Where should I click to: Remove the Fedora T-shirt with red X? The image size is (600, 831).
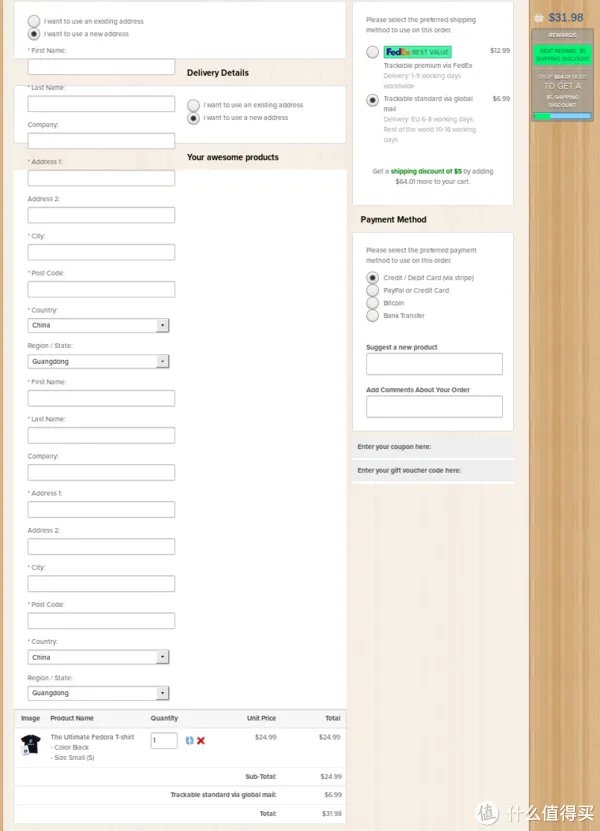tap(201, 740)
